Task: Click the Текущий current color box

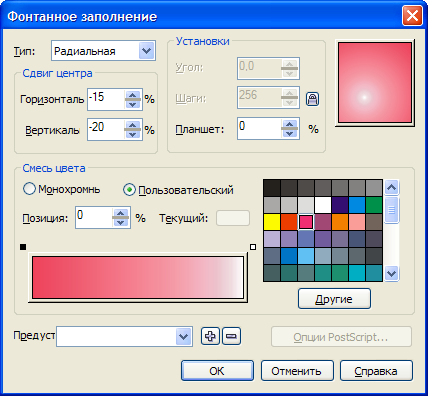Action: pos(233,218)
